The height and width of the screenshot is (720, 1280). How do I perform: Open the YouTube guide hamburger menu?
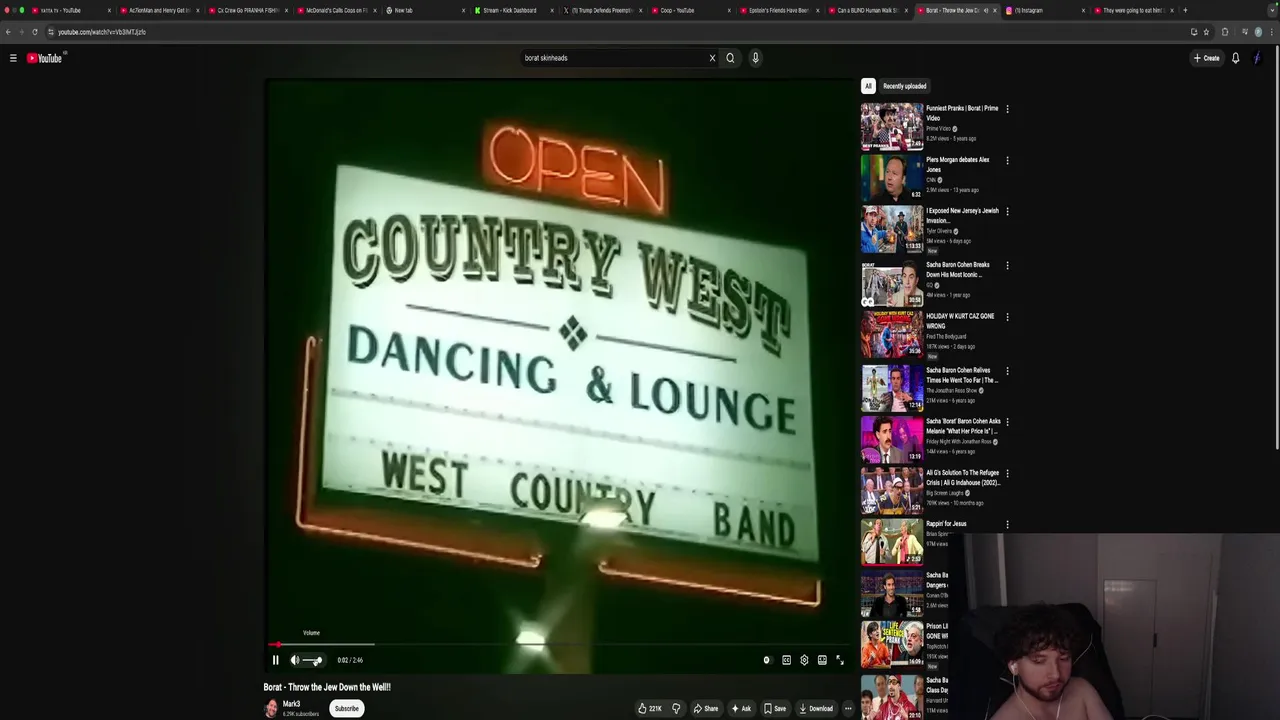(x=13, y=58)
